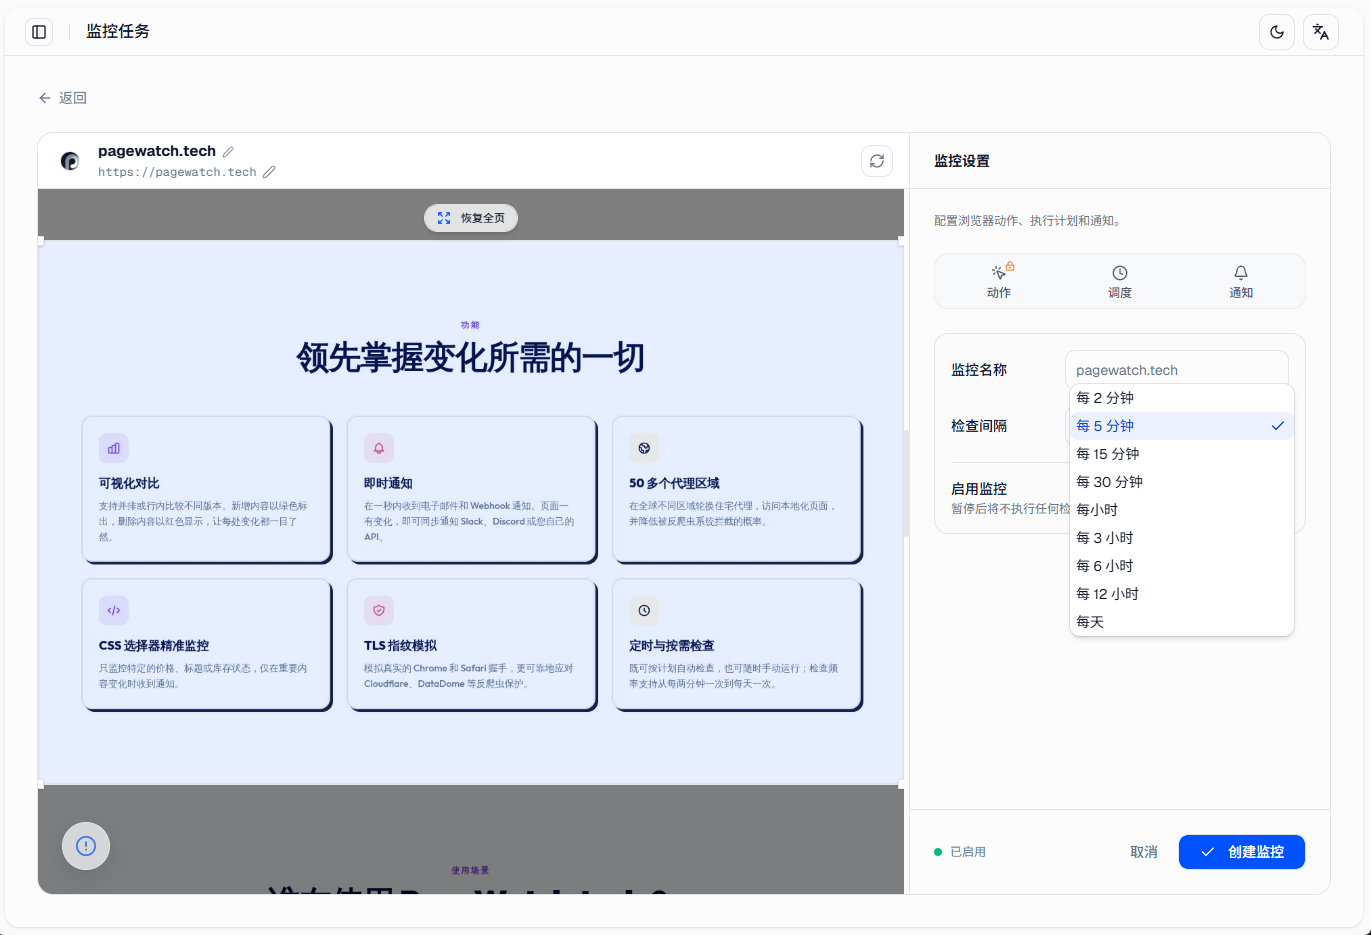Edit the pagewatch.tech title pencil icon
The image size is (1371, 935).
[228, 152]
